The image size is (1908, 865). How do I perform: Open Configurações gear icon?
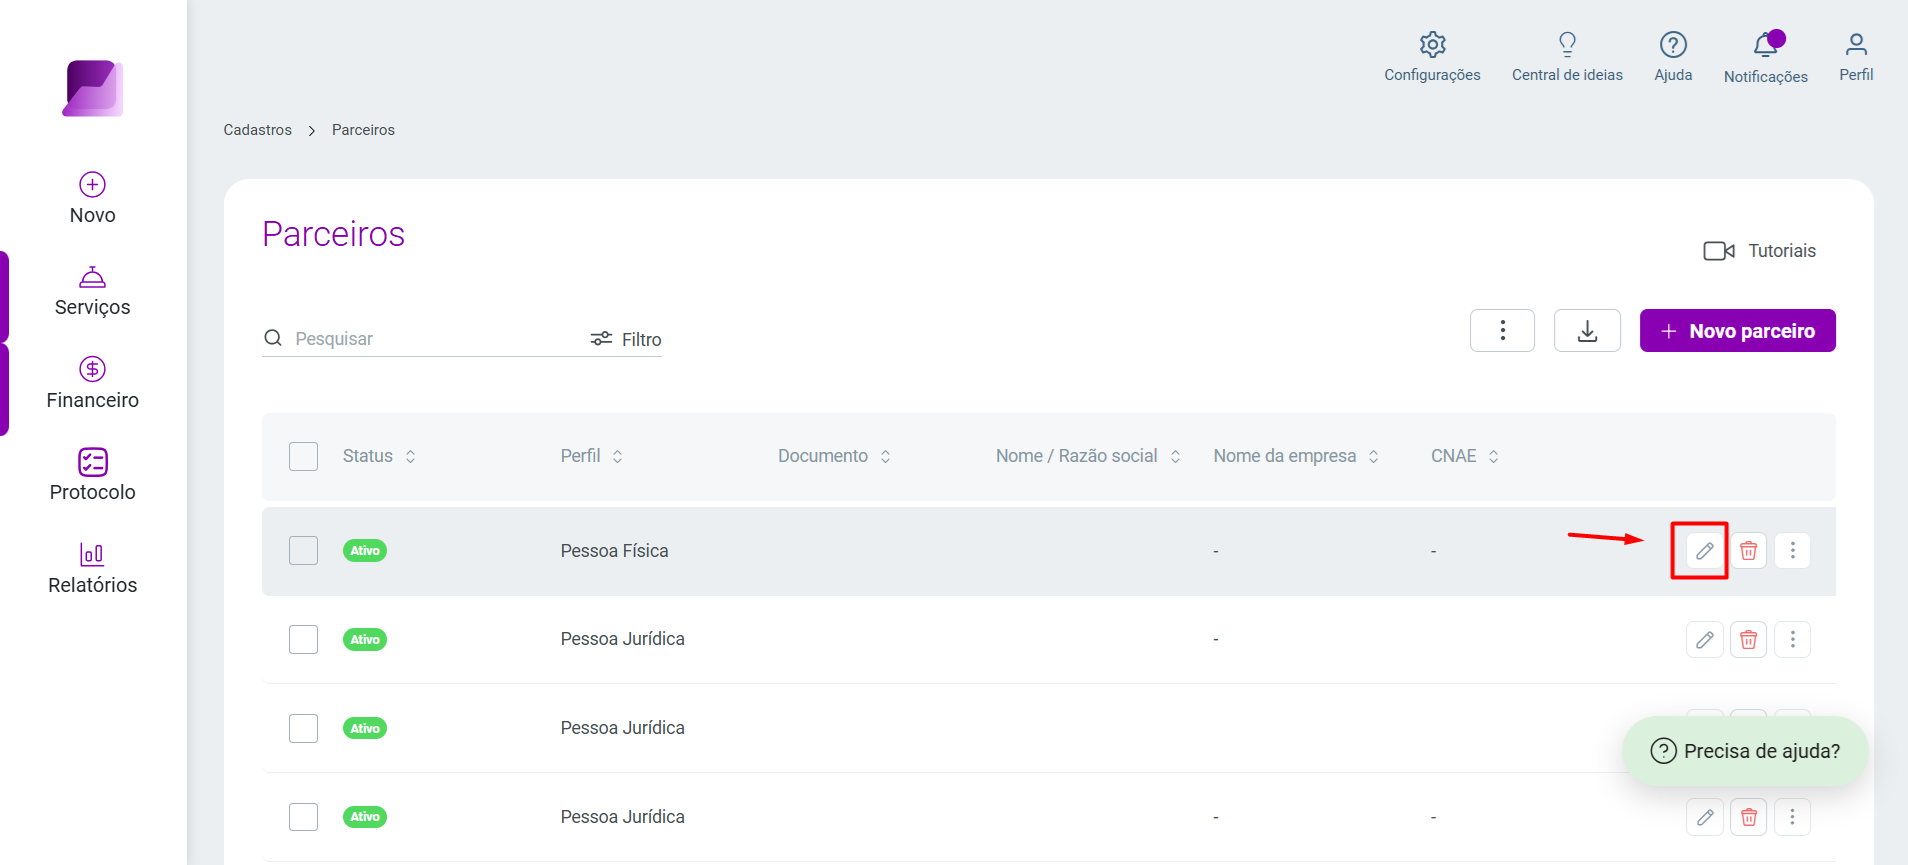1432,45
